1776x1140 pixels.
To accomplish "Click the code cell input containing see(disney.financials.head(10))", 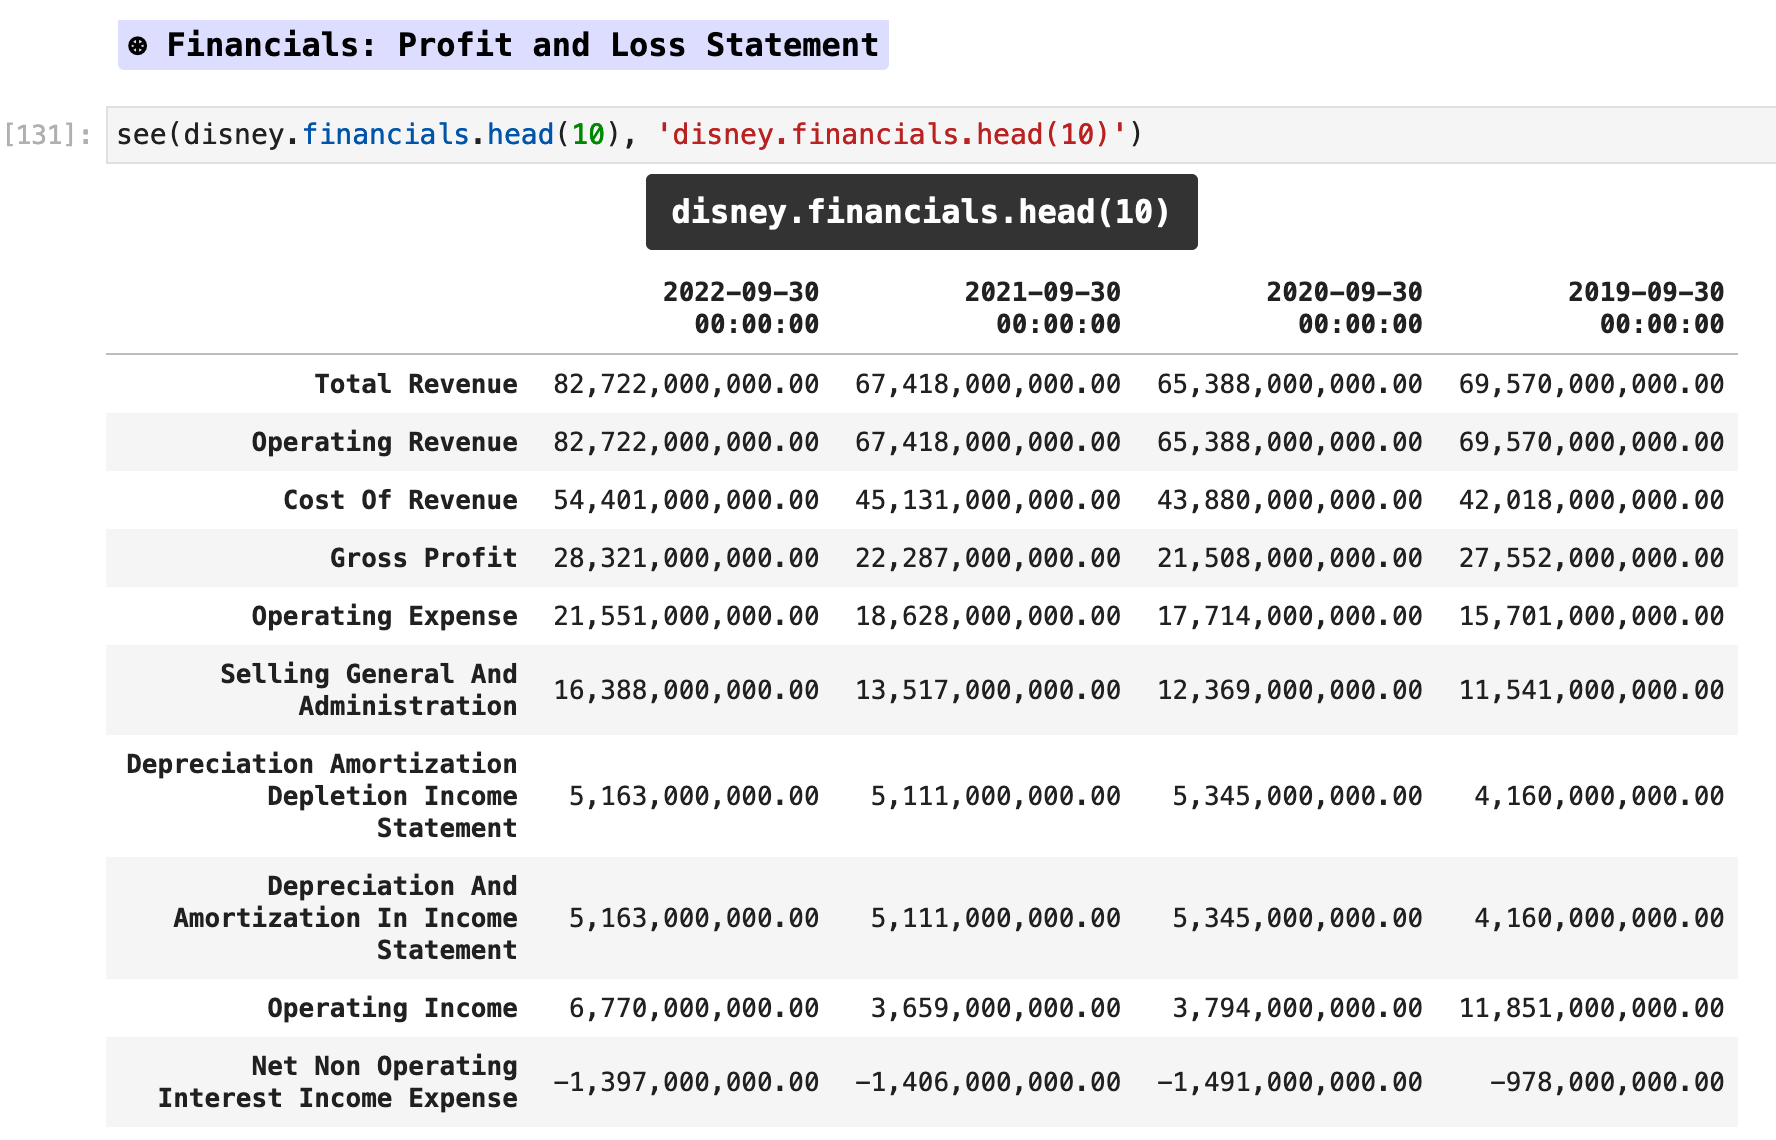I will point(940,134).
